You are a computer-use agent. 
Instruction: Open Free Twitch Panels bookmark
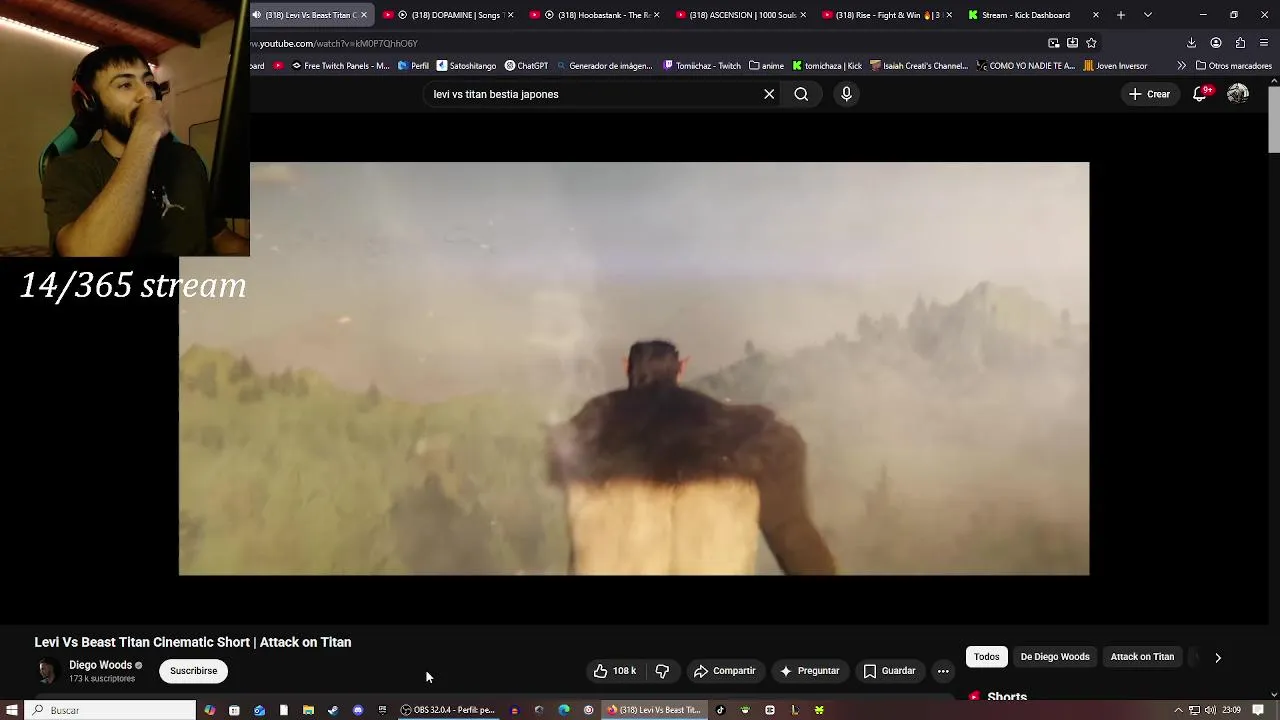(x=340, y=66)
